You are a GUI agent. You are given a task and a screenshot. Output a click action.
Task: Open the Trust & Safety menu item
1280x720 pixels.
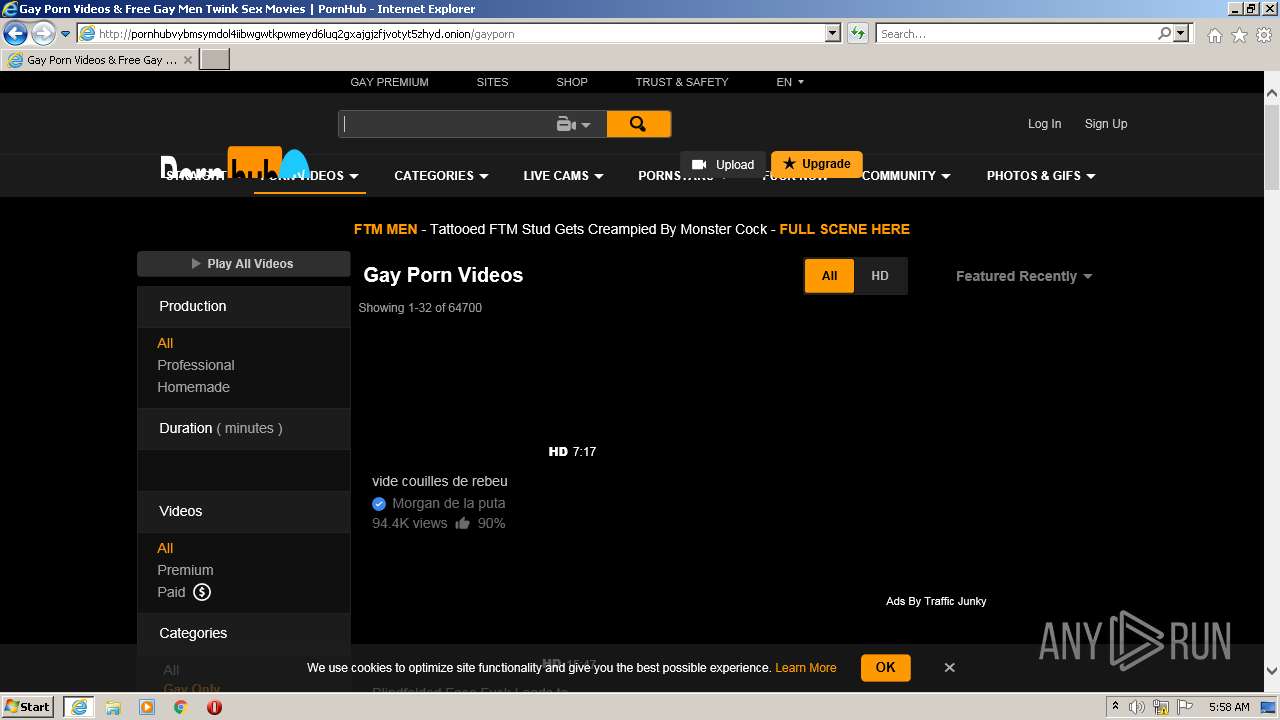tap(682, 82)
